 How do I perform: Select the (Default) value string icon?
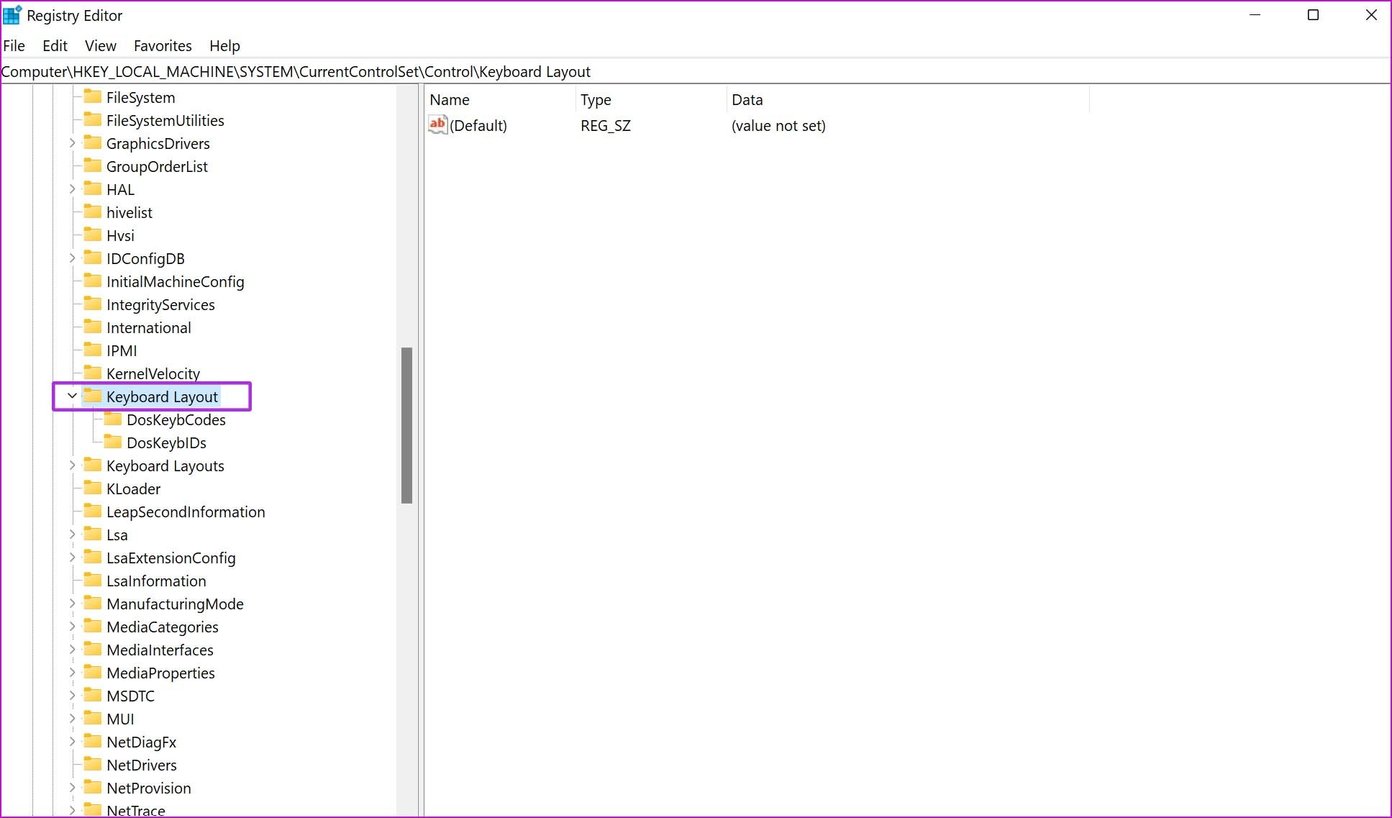point(438,125)
